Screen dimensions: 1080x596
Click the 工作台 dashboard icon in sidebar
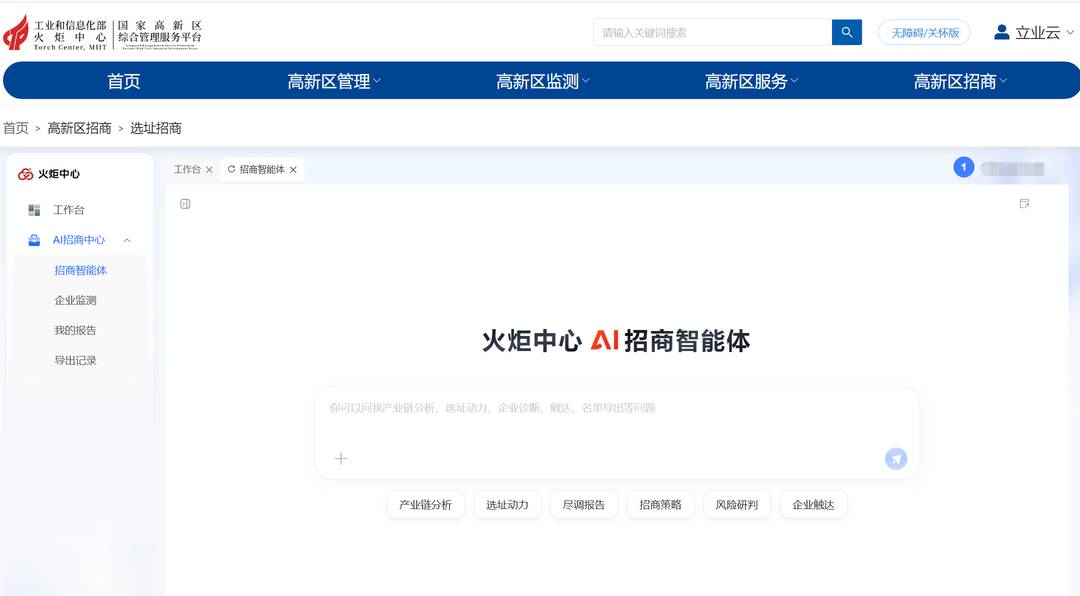tap(34, 210)
